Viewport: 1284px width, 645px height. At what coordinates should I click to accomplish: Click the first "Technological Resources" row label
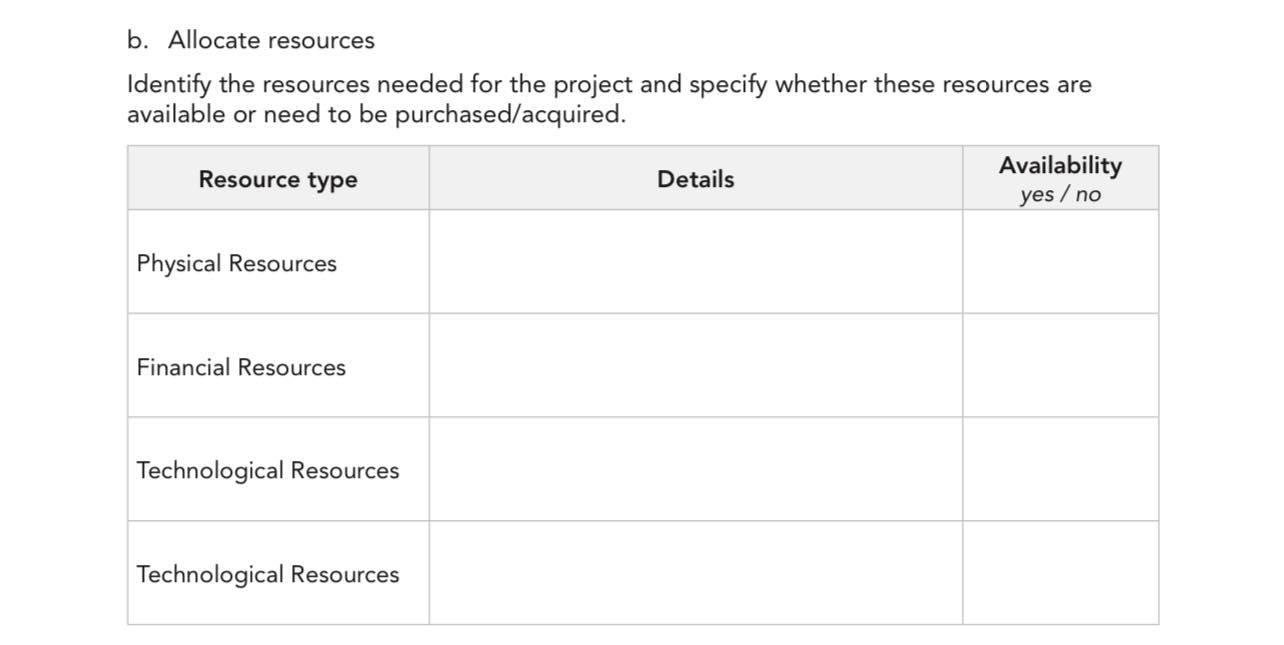click(268, 470)
